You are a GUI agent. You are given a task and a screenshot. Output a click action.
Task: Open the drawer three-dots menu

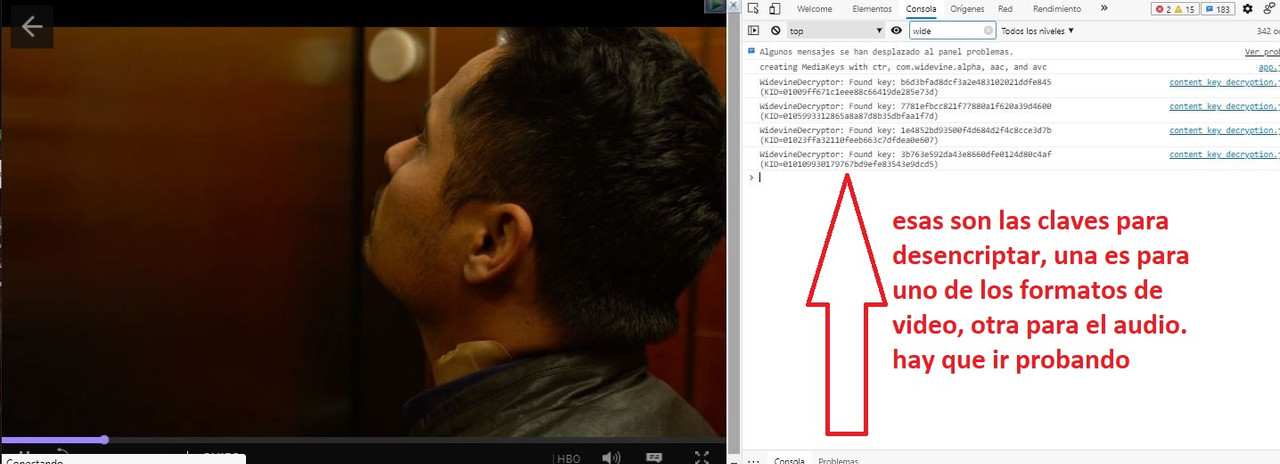[754, 461]
